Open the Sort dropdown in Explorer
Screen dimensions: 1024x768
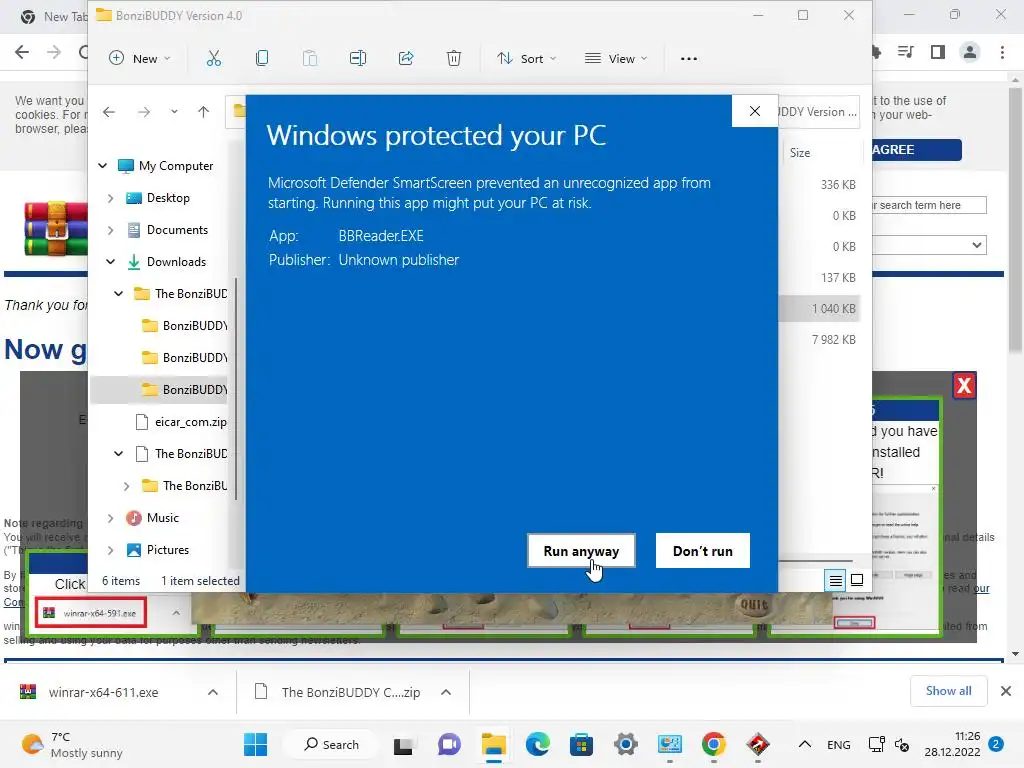[x=526, y=58]
